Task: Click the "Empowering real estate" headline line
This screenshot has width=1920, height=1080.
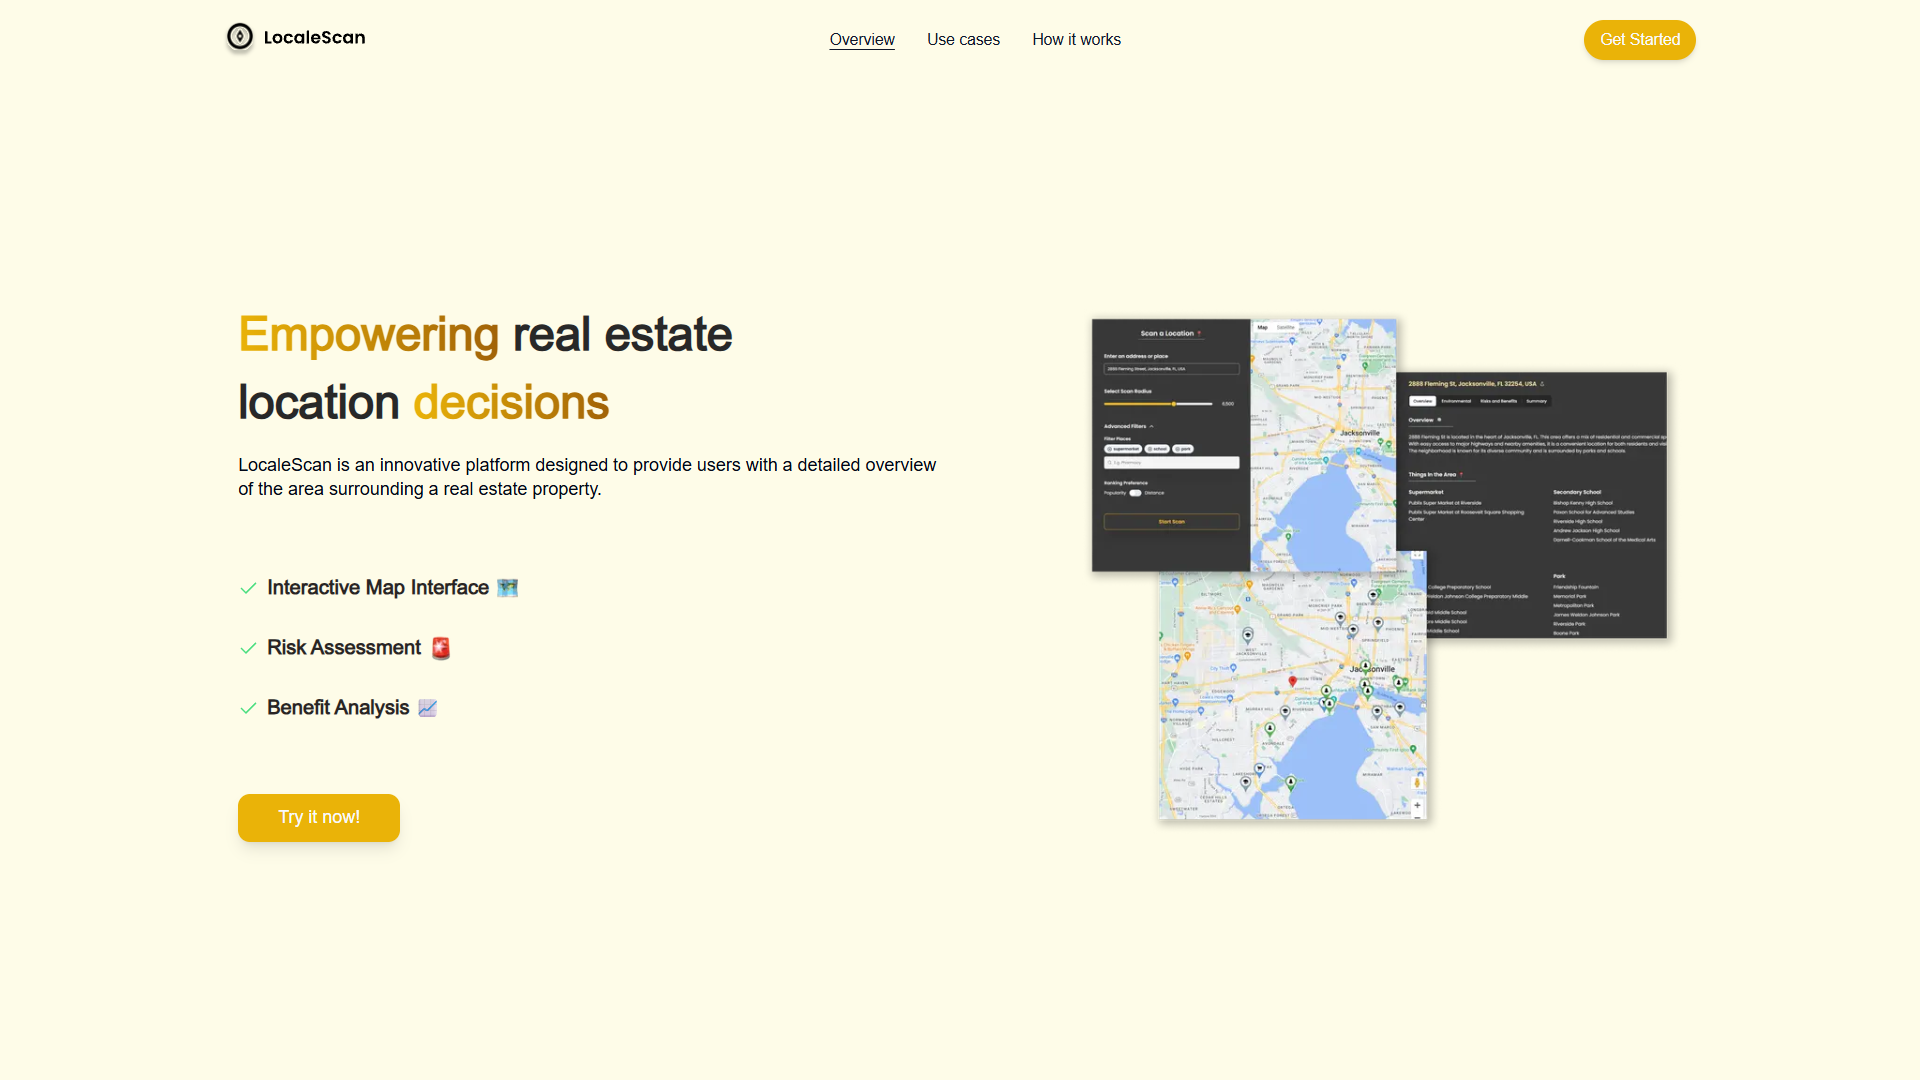Action: [x=485, y=335]
